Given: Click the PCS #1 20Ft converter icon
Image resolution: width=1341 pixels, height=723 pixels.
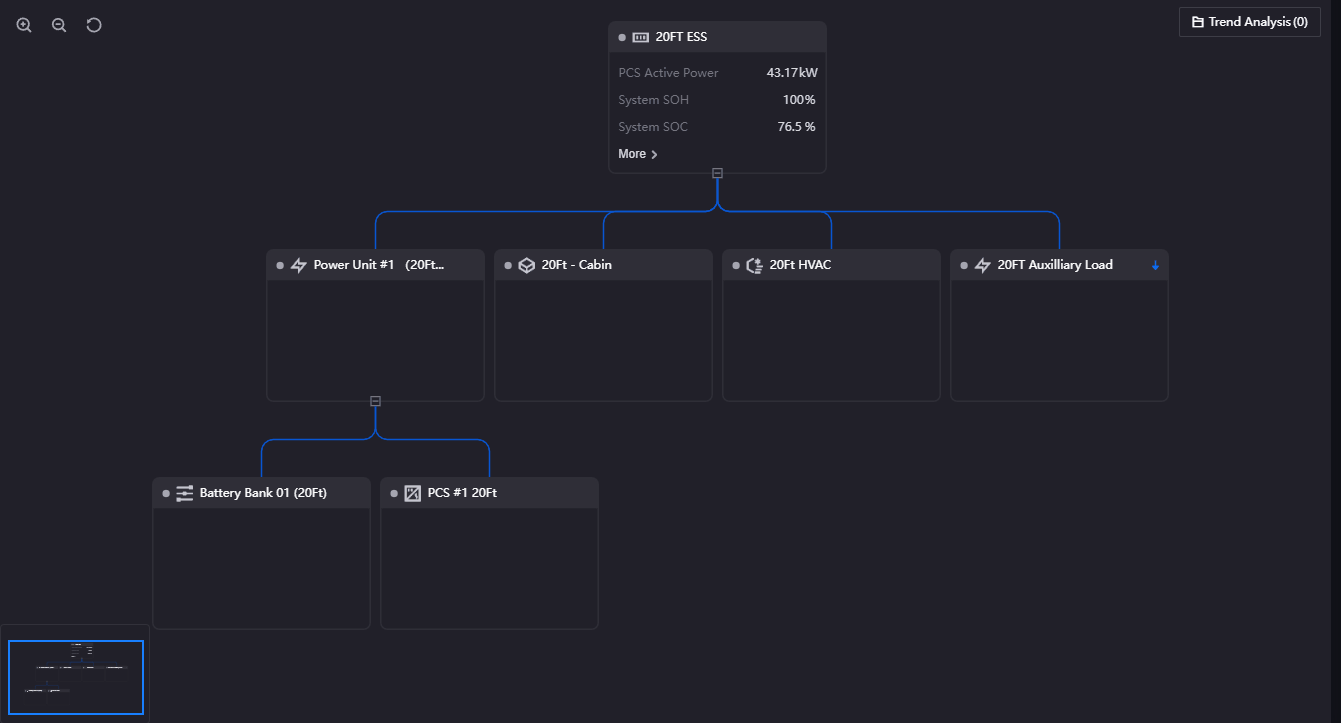Looking at the screenshot, I should click(x=412, y=493).
